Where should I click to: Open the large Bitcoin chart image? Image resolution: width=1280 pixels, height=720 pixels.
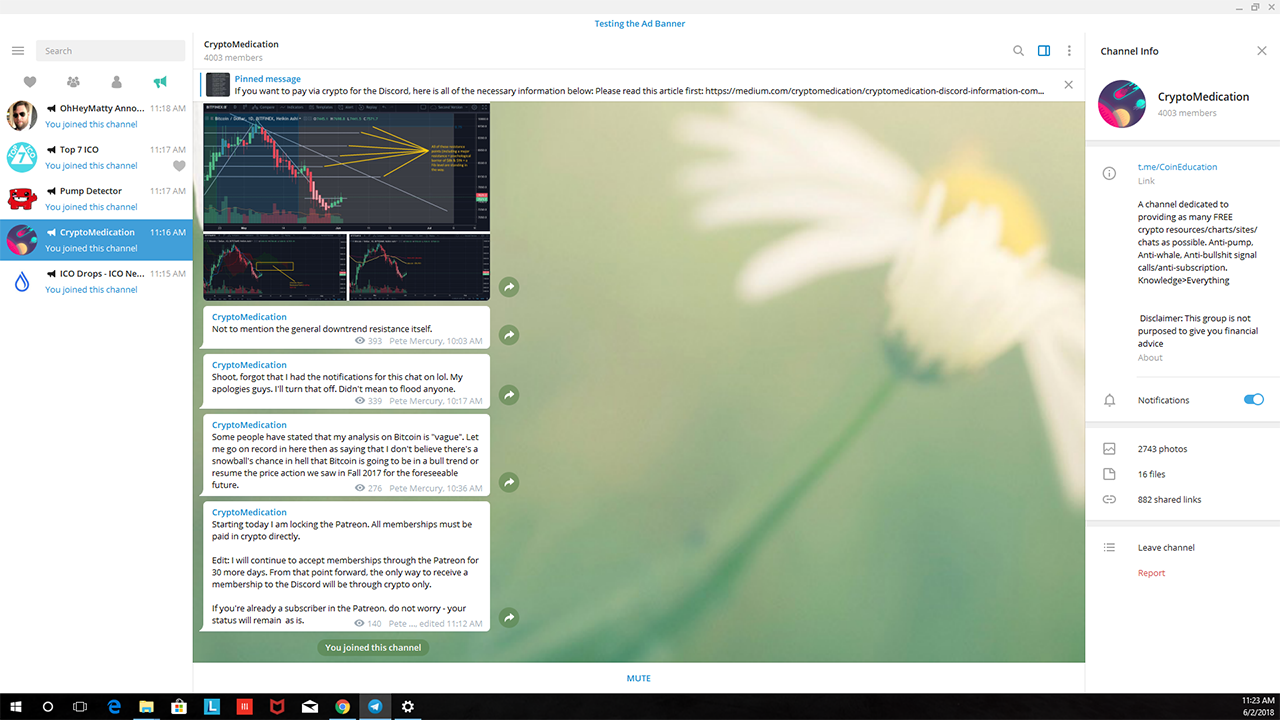[x=346, y=167]
